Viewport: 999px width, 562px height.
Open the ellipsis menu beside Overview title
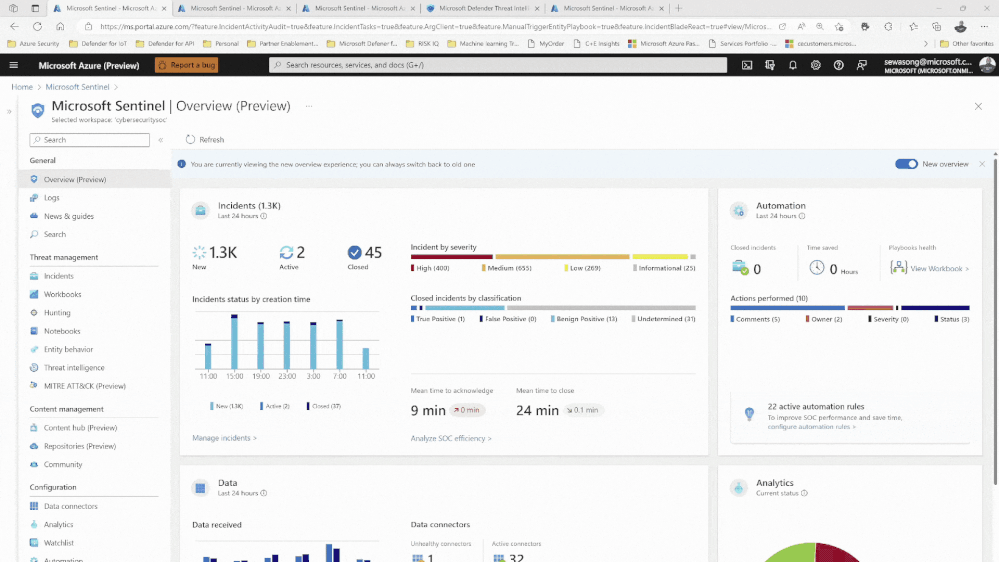click(309, 106)
